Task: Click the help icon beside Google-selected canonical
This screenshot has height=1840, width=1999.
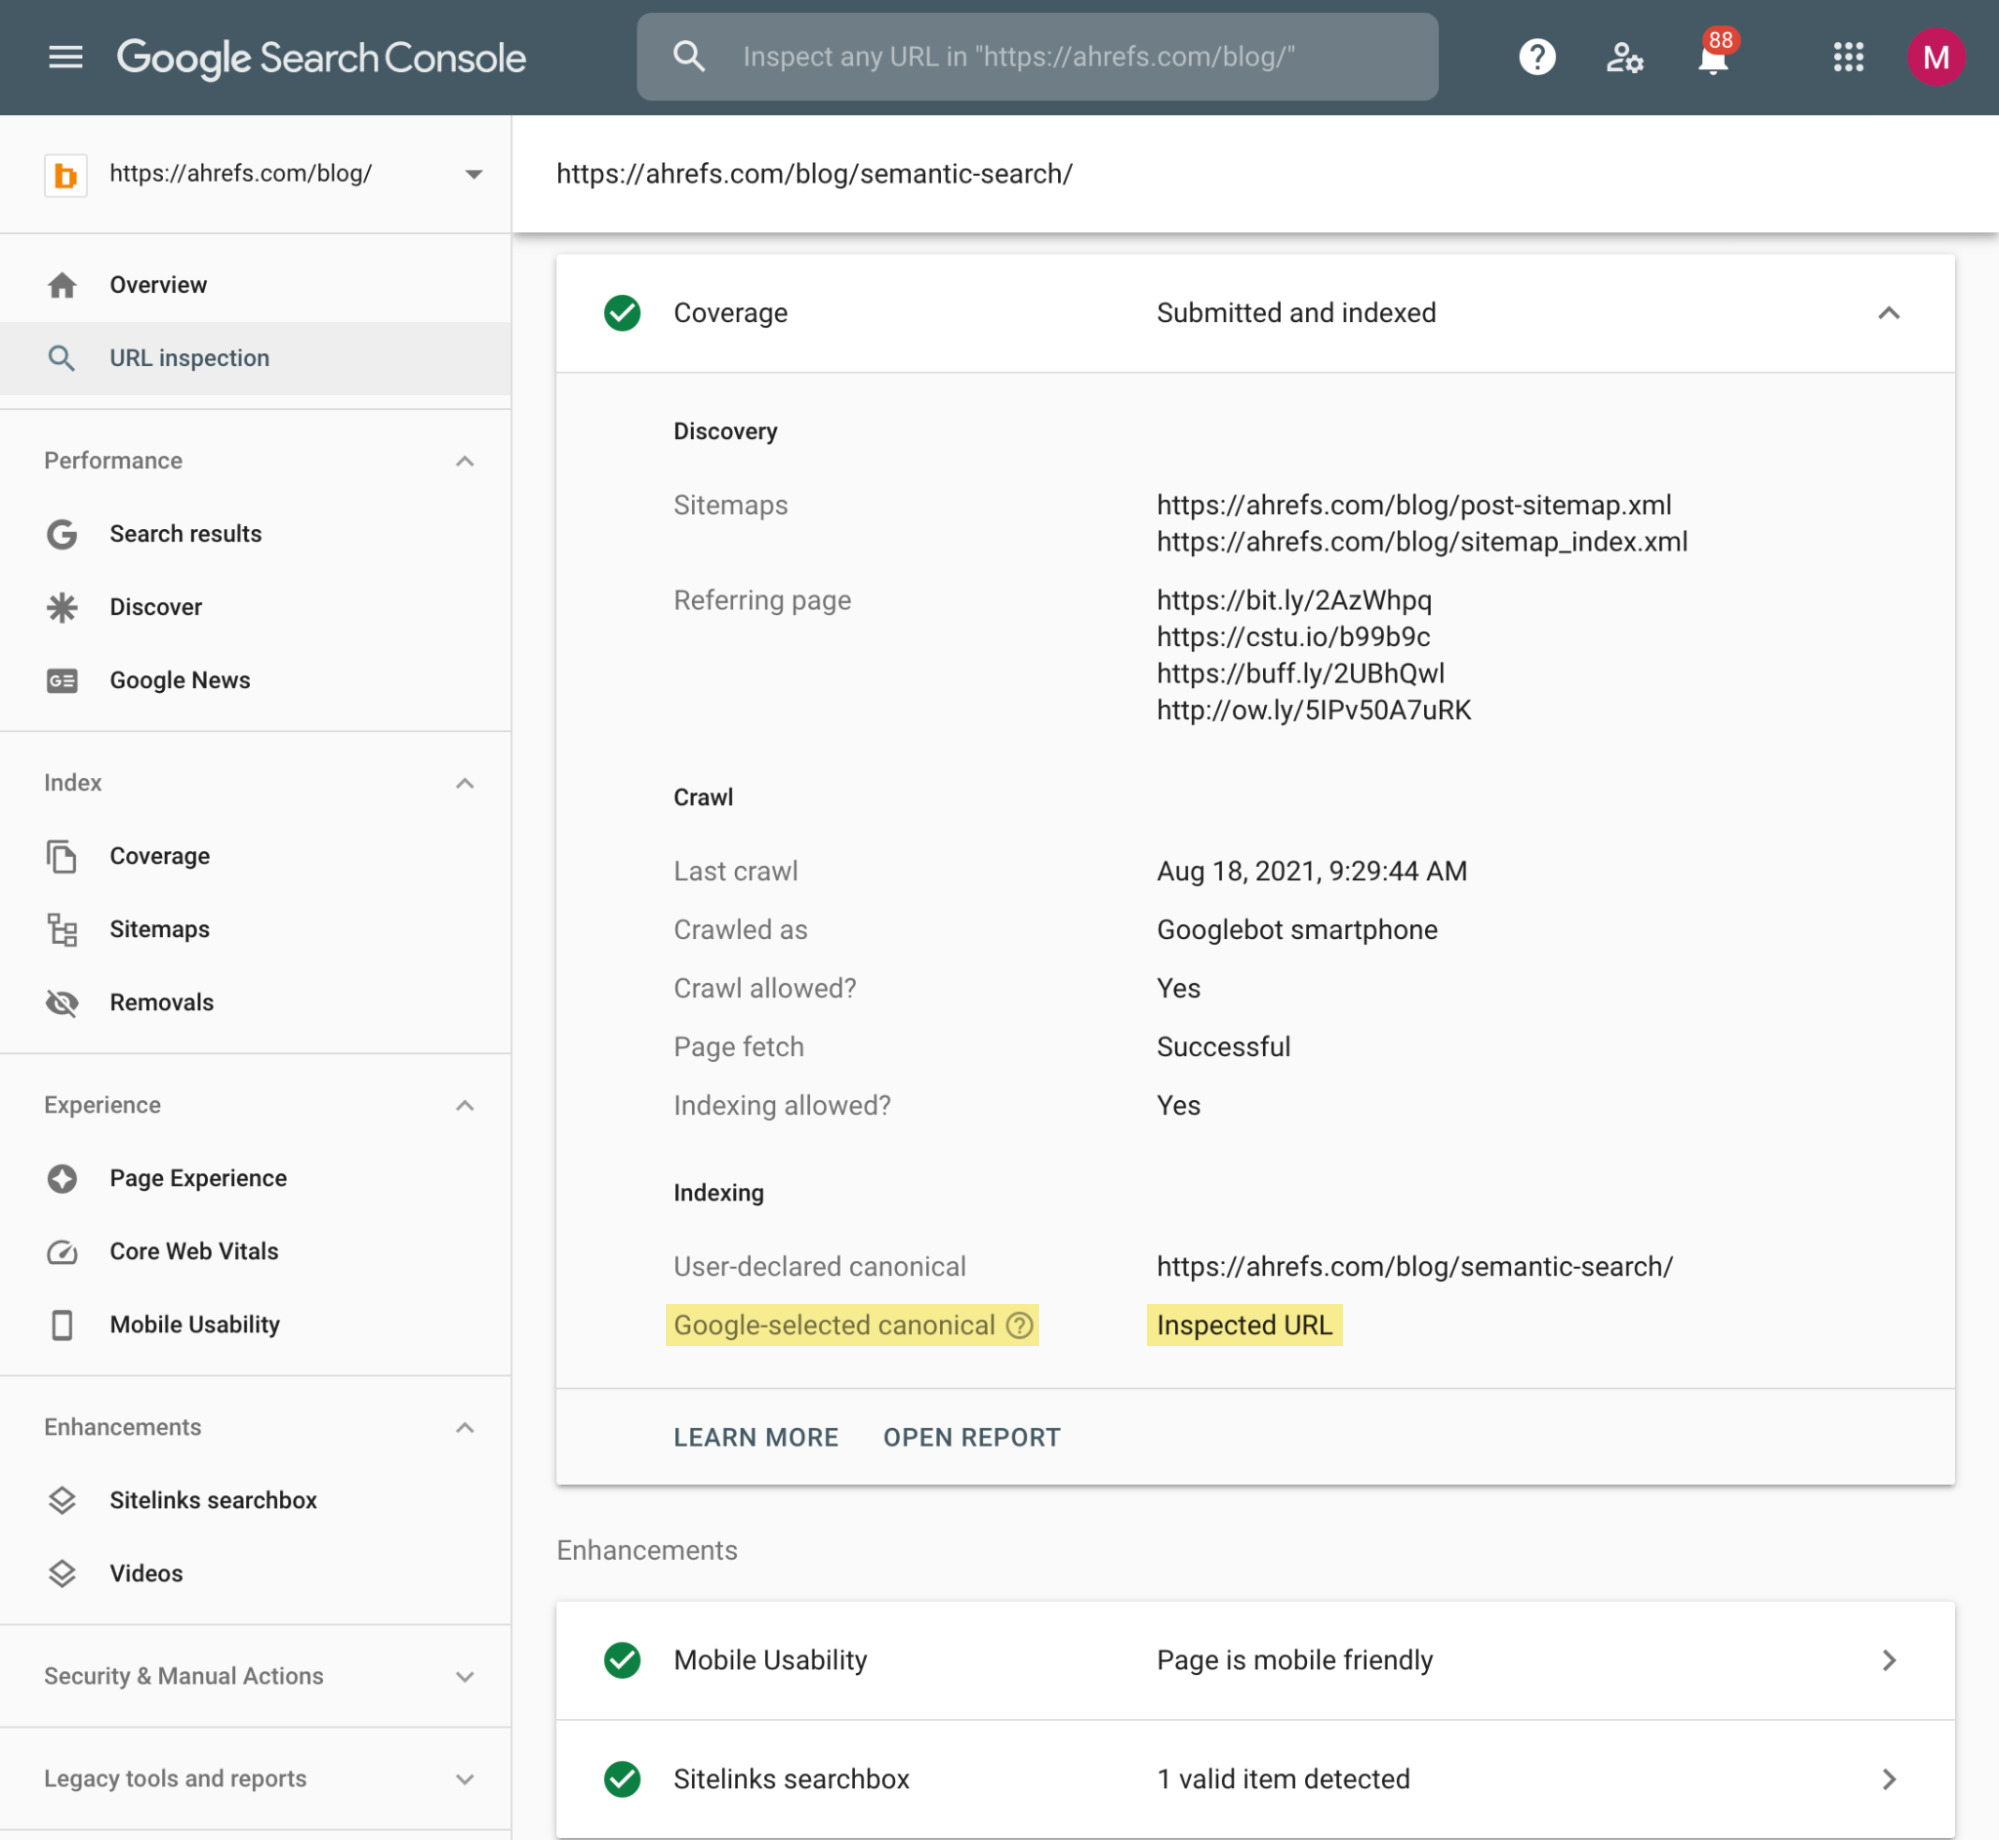Action: (1019, 1325)
